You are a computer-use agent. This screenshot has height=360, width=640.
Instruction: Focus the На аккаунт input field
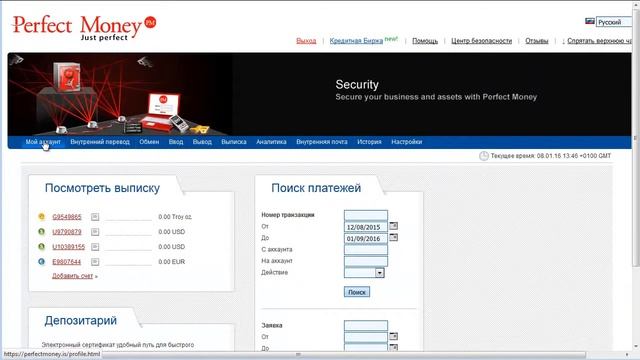coord(366,261)
